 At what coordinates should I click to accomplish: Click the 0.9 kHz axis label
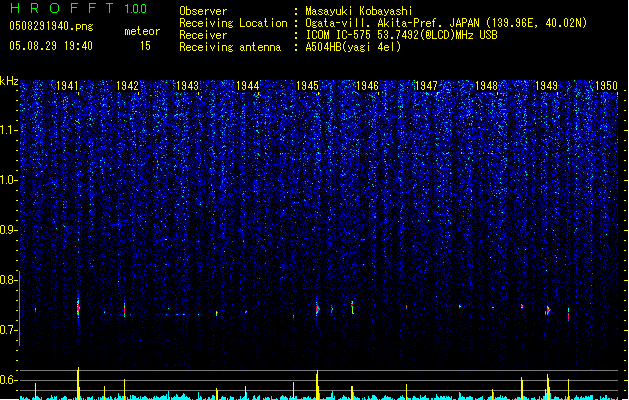(9, 230)
